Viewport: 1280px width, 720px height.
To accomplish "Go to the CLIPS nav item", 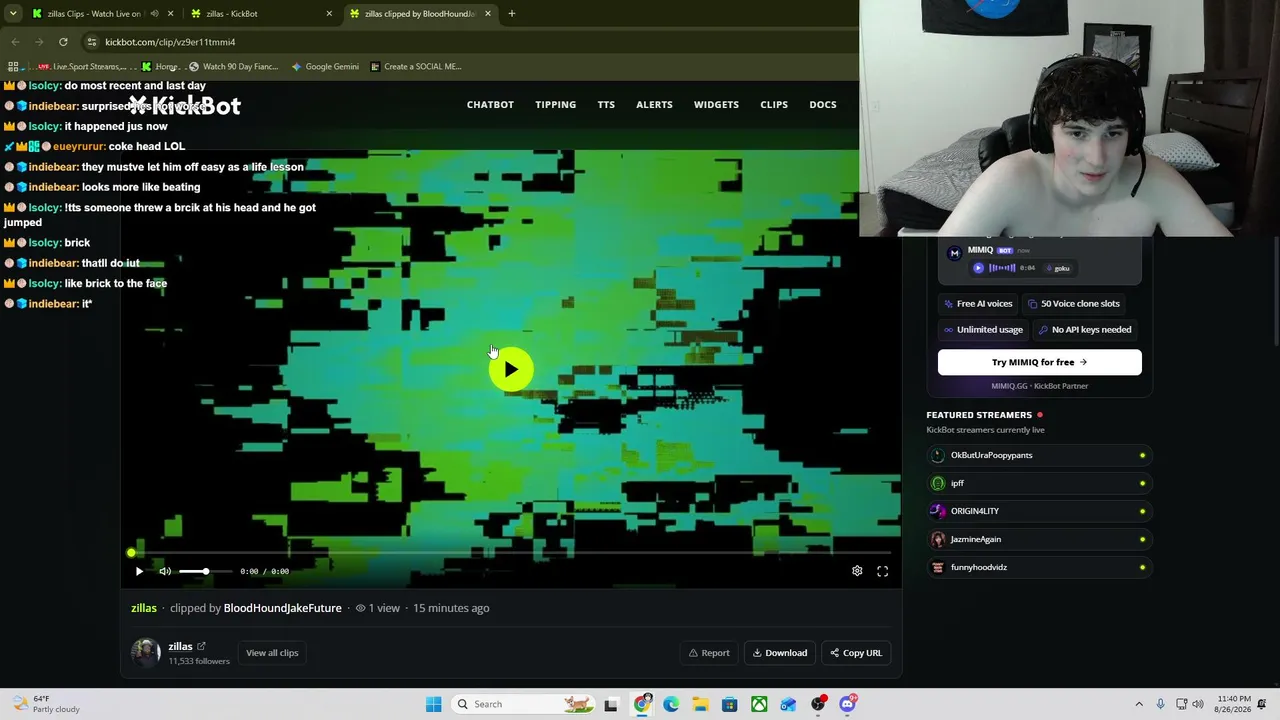I will (774, 104).
